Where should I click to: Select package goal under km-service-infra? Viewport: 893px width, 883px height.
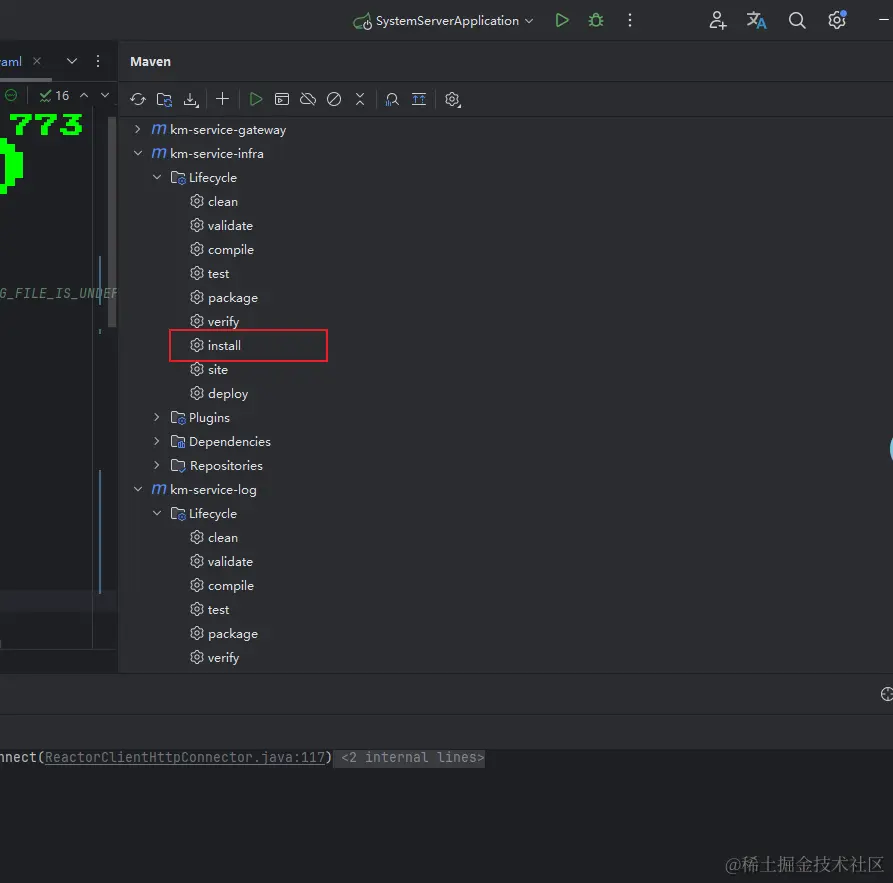point(224,297)
